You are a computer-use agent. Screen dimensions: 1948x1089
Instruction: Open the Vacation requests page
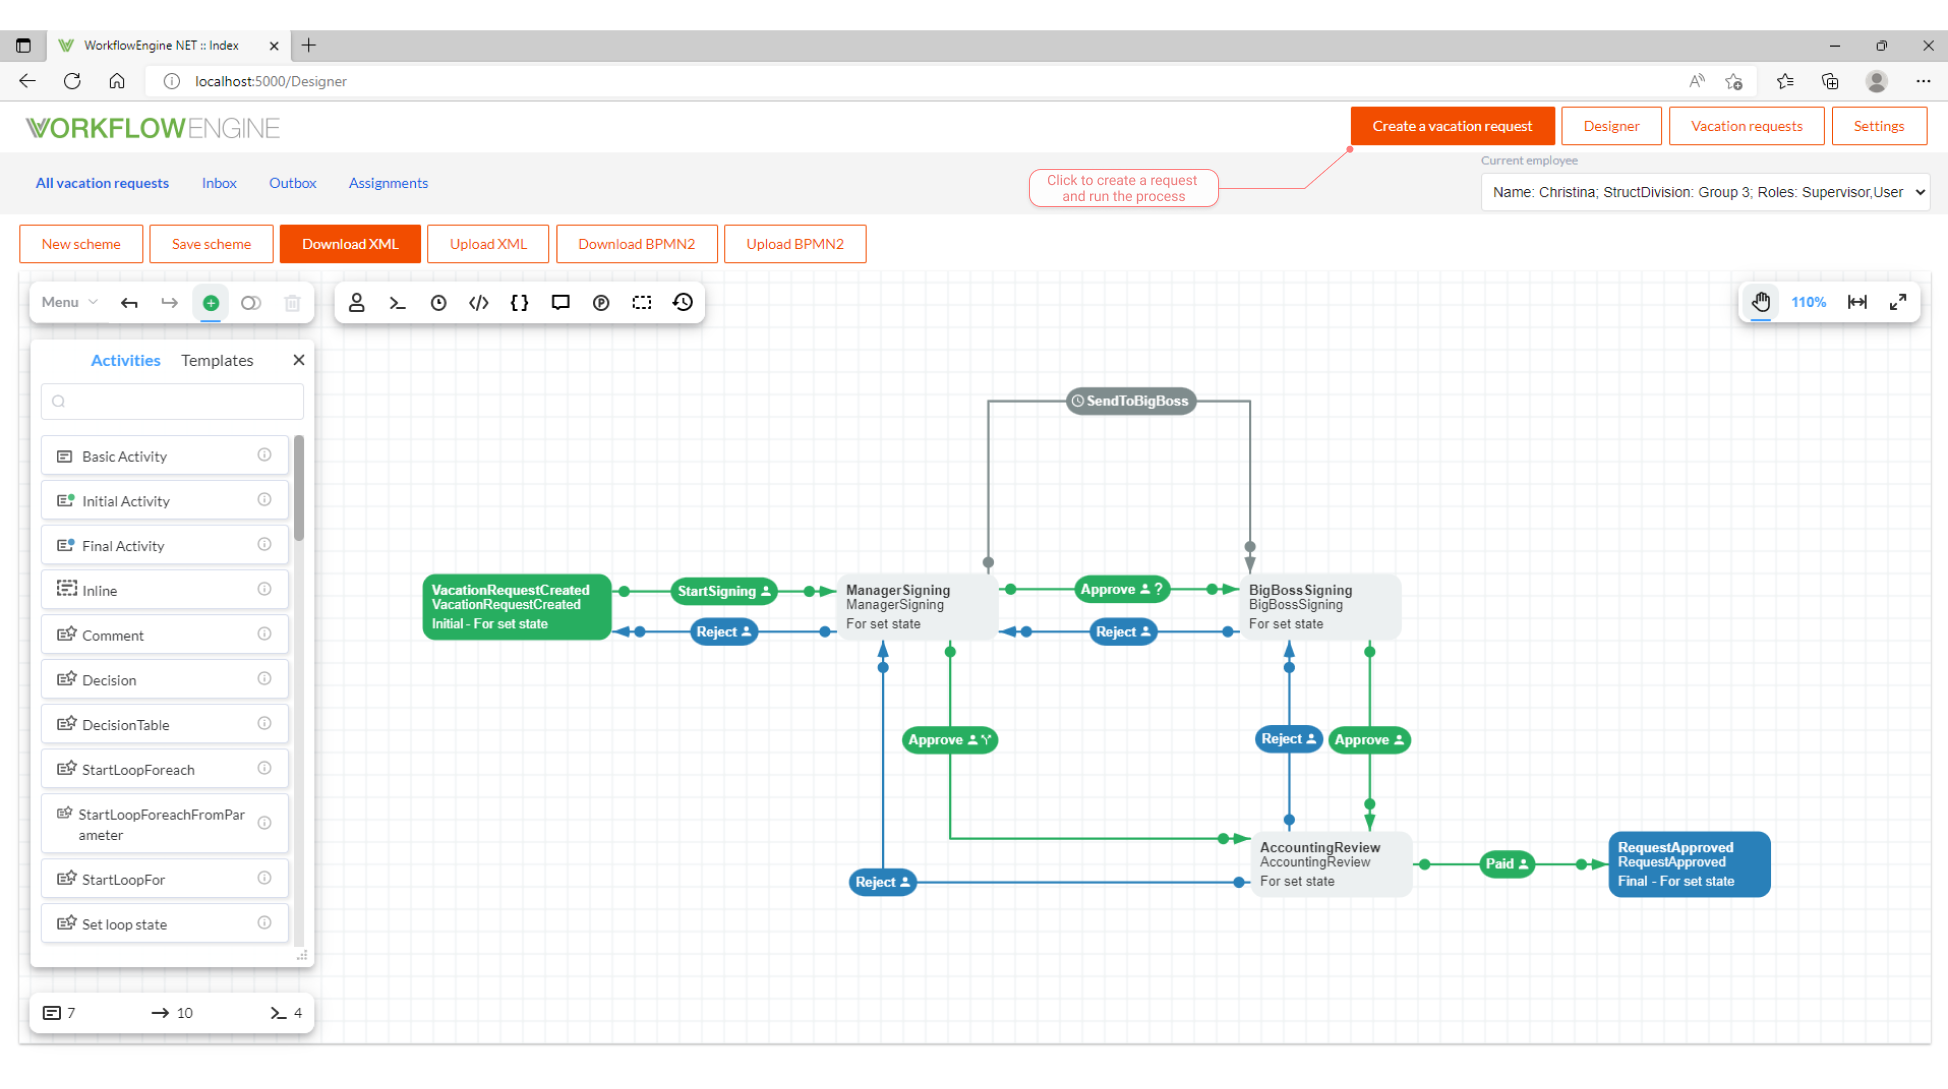[x=1746, y=126]
